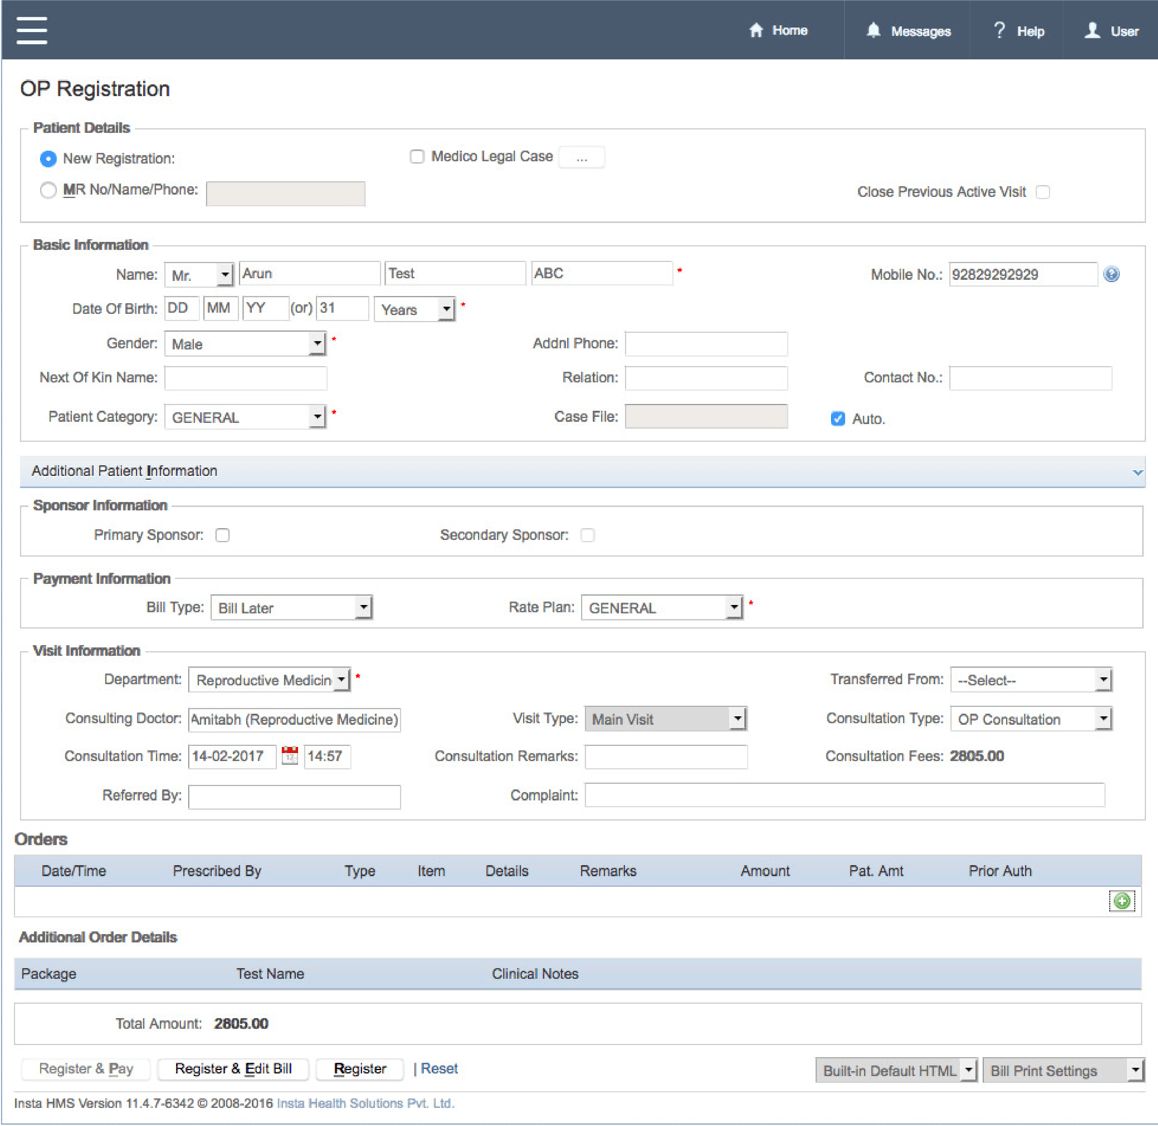The image size is (1158, 1126).
Task: Click the green add order icon
Action: [1122, 901]
